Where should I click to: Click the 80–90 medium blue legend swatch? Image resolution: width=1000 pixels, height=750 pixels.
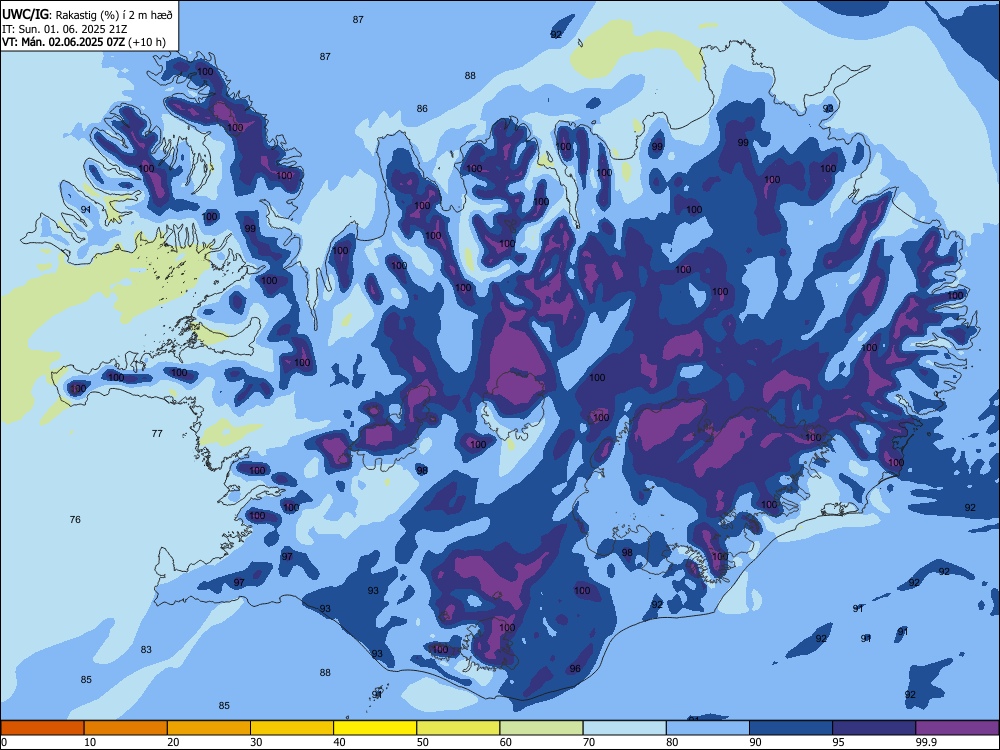708,728
